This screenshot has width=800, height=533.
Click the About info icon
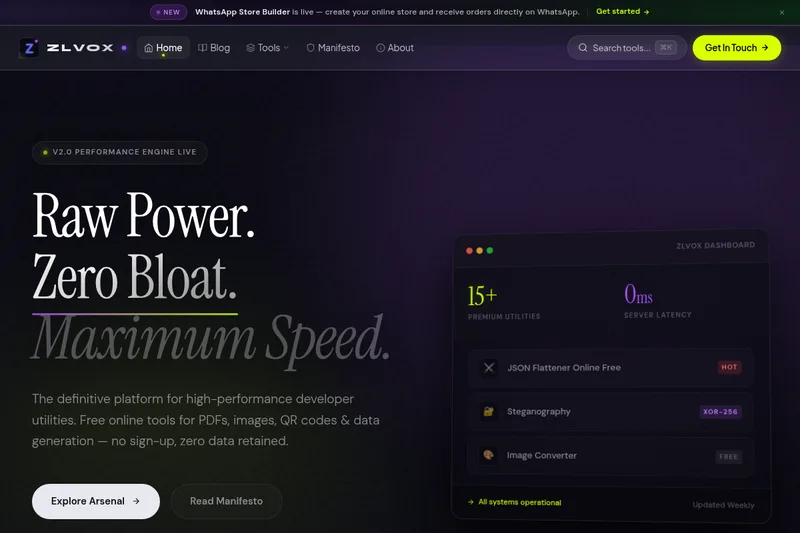(x=381, y=48)
